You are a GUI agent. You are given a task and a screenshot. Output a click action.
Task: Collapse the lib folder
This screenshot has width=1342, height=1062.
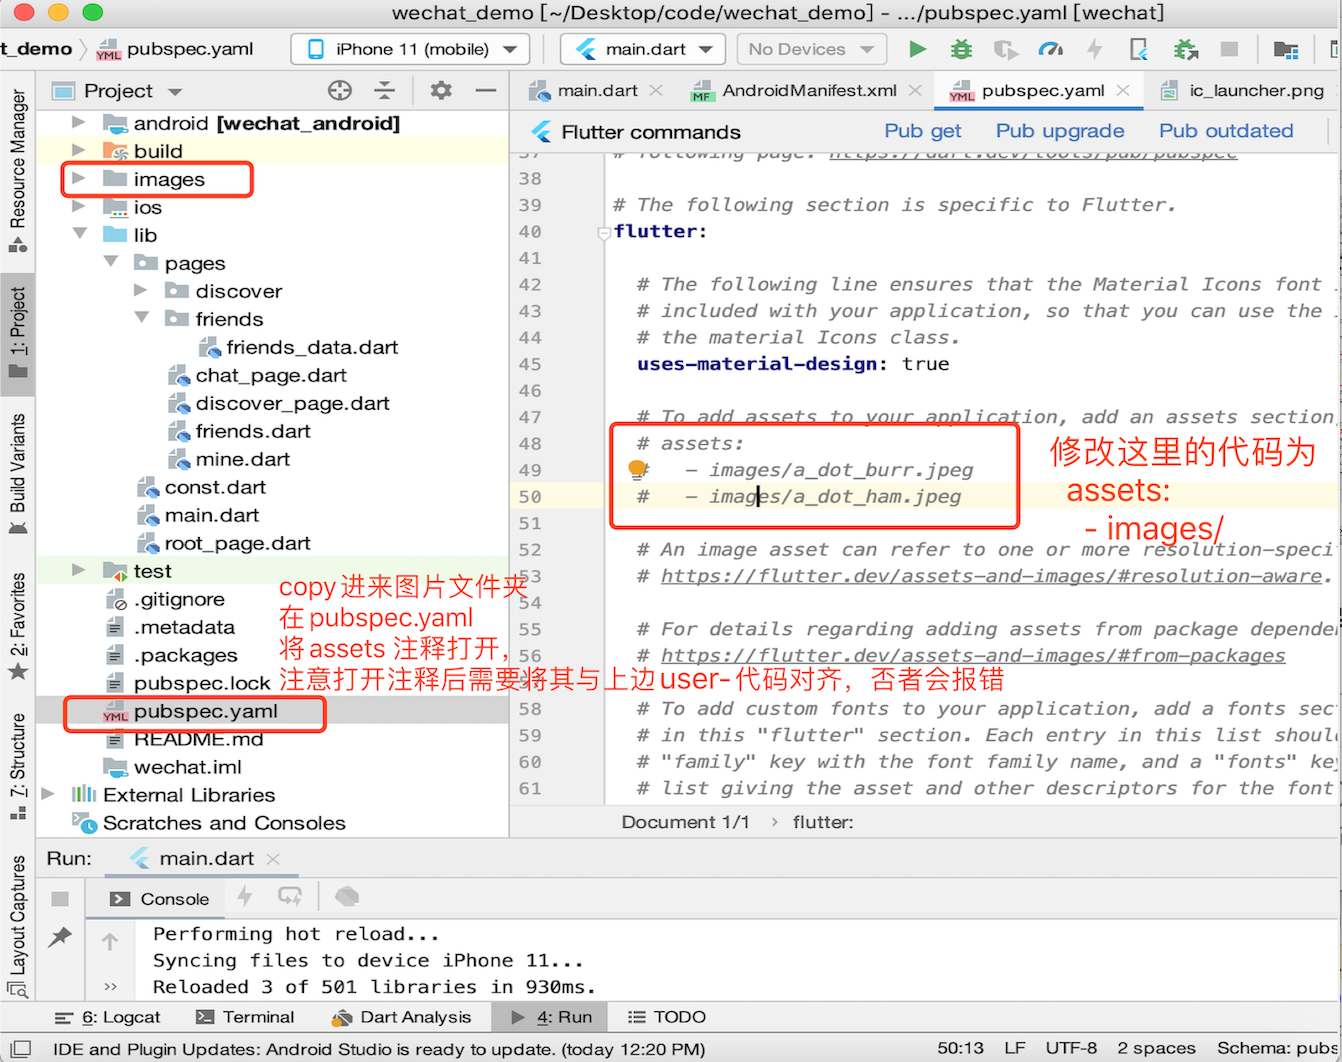click(79, 235)
